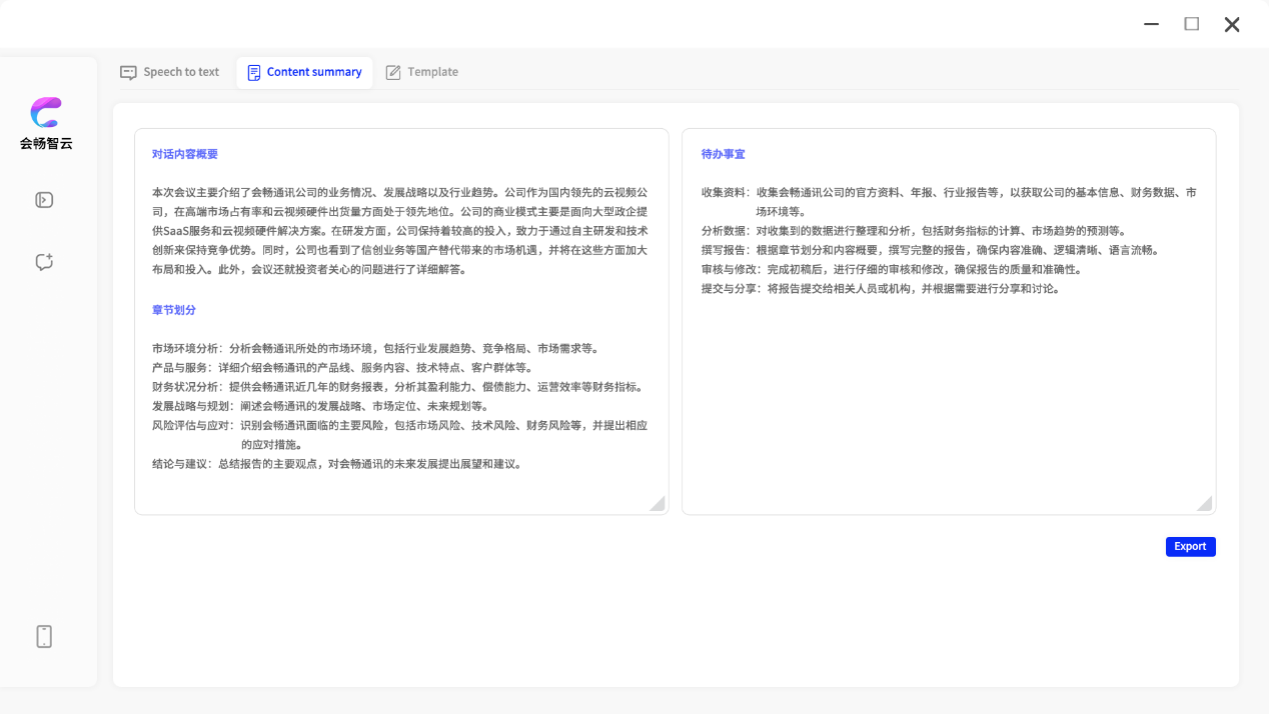Open the Template tab

coord(422,72)
